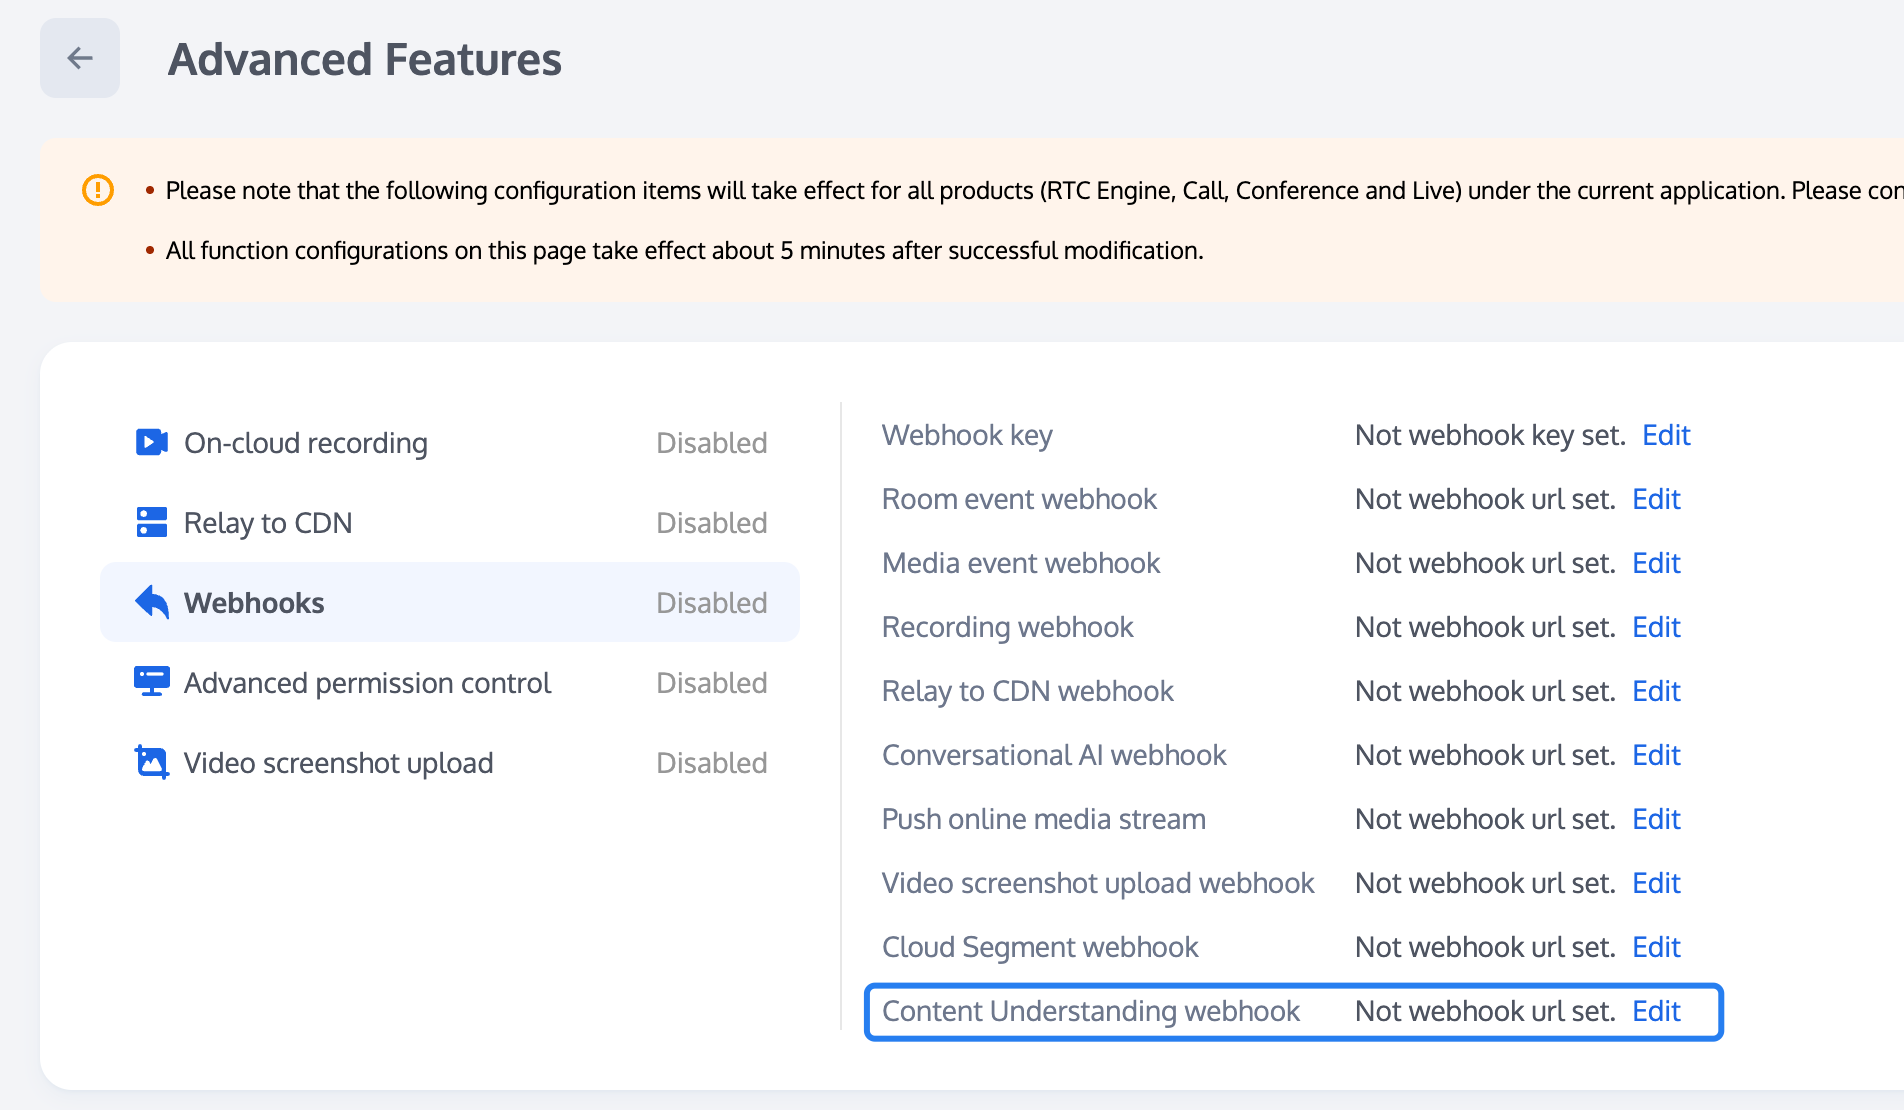Edit the Relay to CDN webhook

click(1656, 691)
